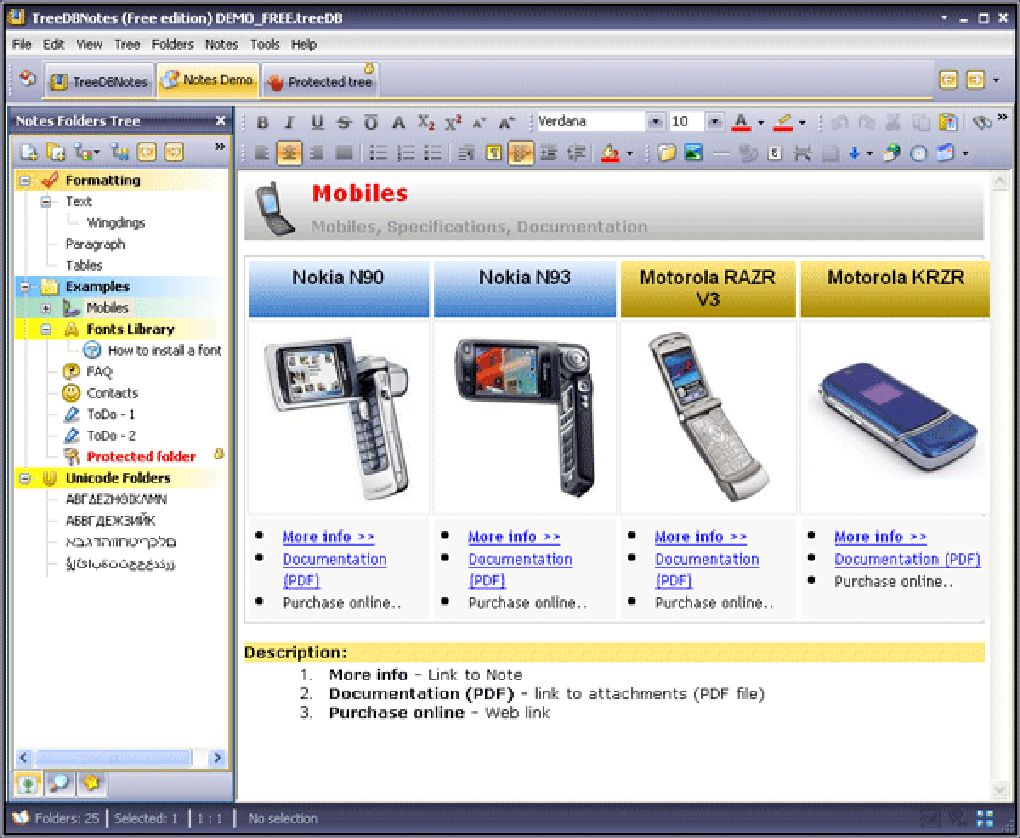Collapse the Examples folder node

coord(25,286)
